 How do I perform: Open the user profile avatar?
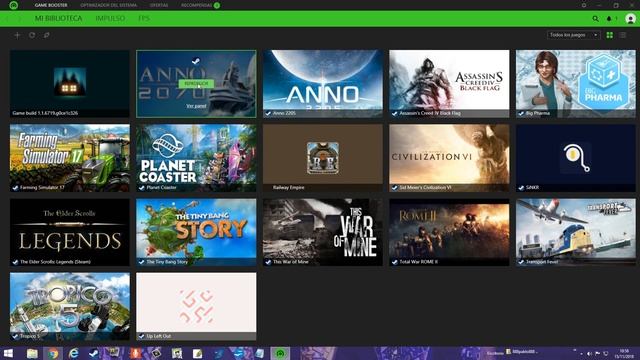[x=630, y=19]
